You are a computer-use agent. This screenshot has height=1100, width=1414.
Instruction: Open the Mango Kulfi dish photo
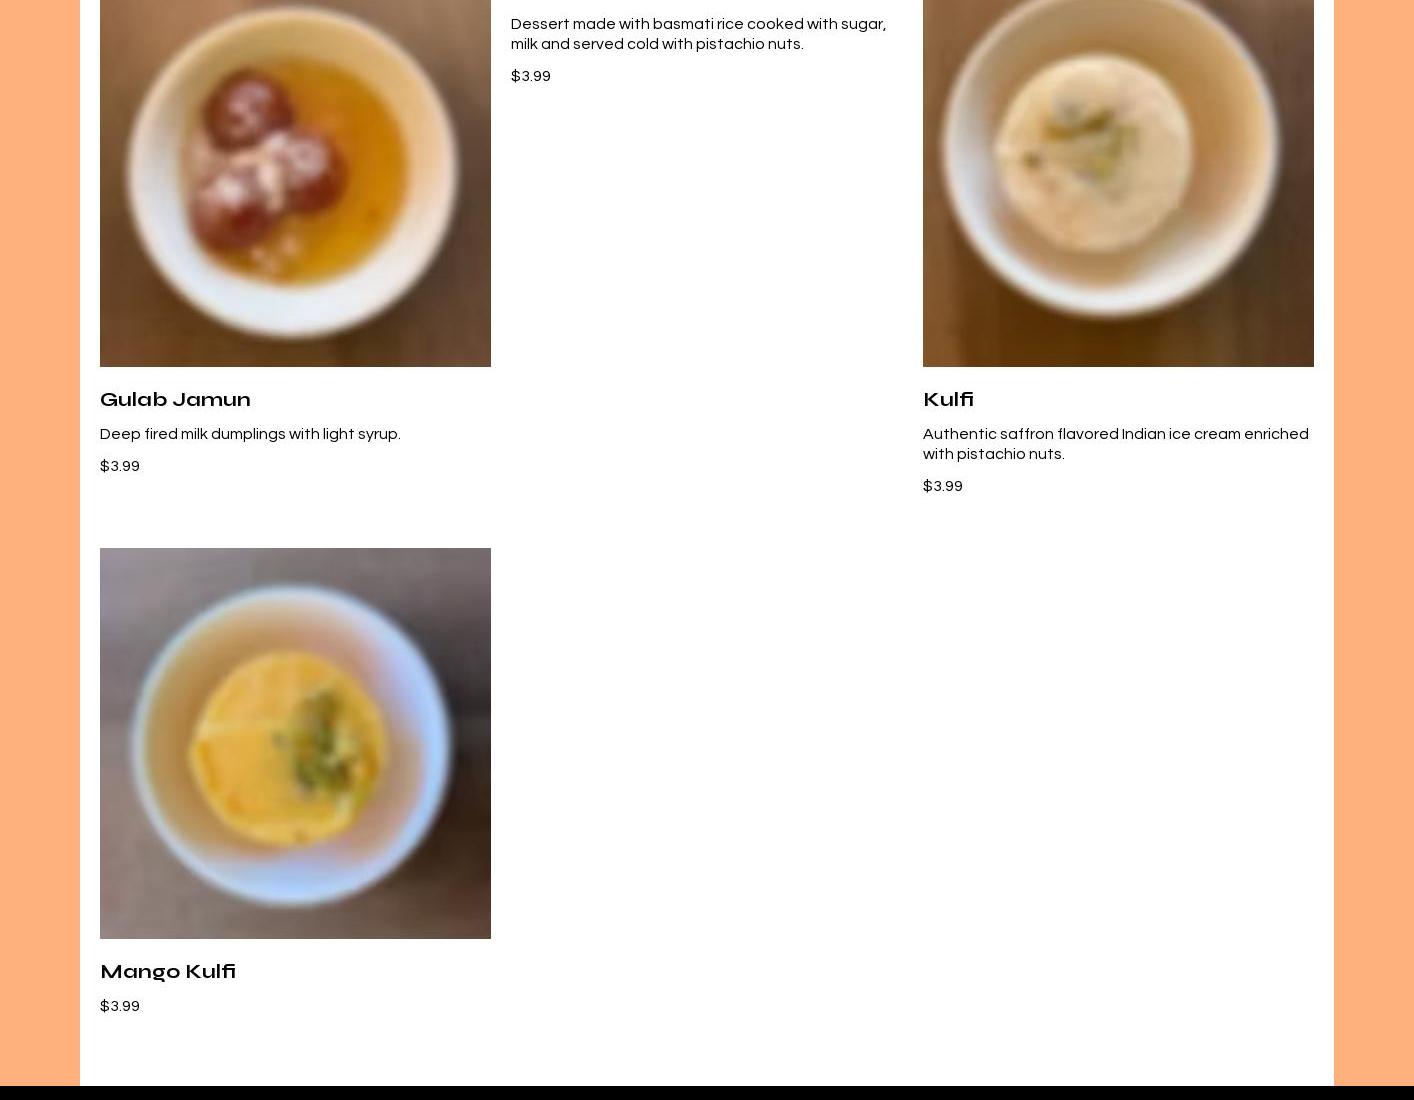coord(295,743)
